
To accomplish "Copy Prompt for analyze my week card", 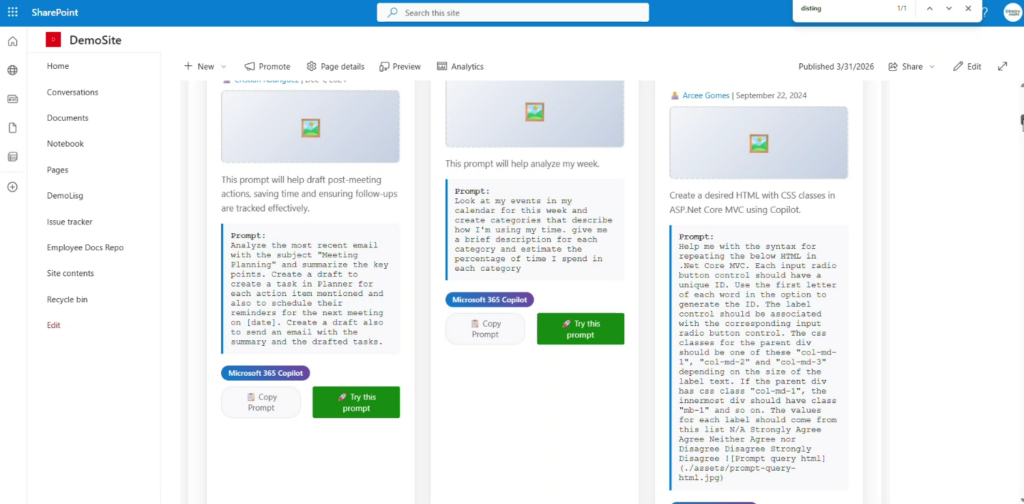I will 485,328.
